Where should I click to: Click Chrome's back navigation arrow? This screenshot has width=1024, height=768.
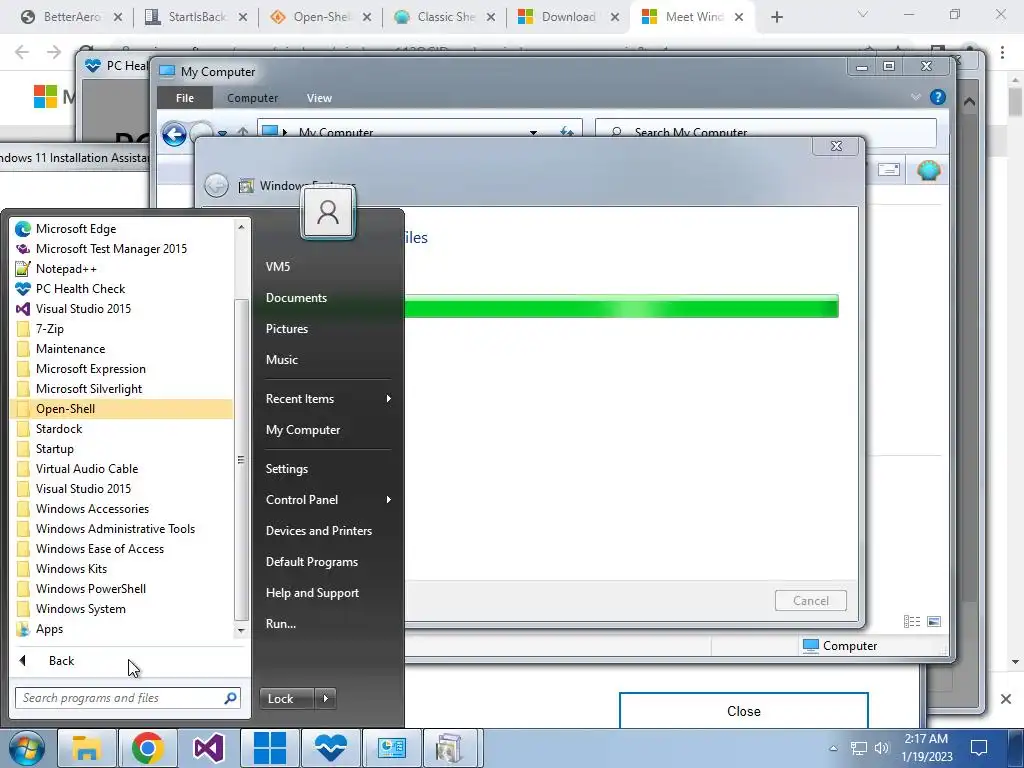[x=22, y=52]
